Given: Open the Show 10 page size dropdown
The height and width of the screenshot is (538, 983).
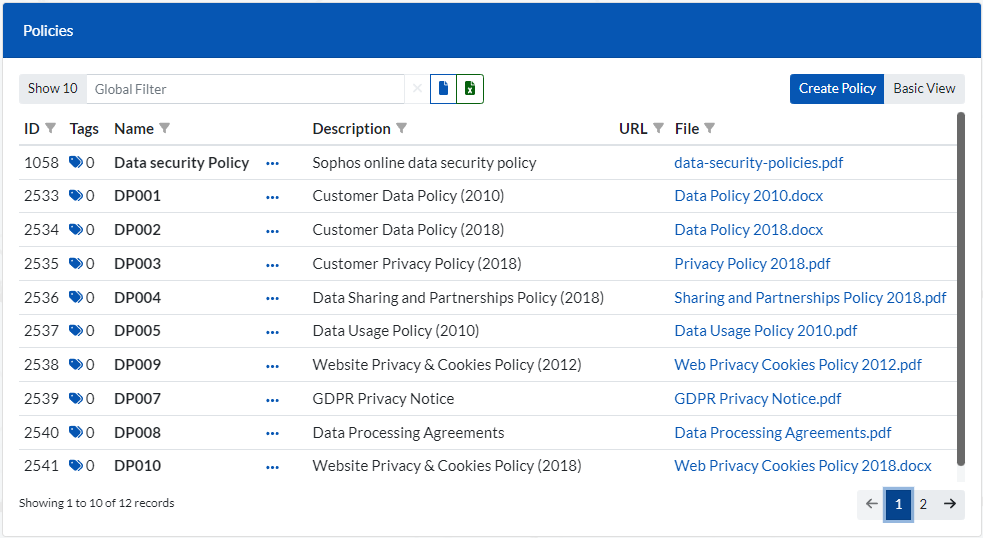Looking at the screenshot, I should pos(52,89).
